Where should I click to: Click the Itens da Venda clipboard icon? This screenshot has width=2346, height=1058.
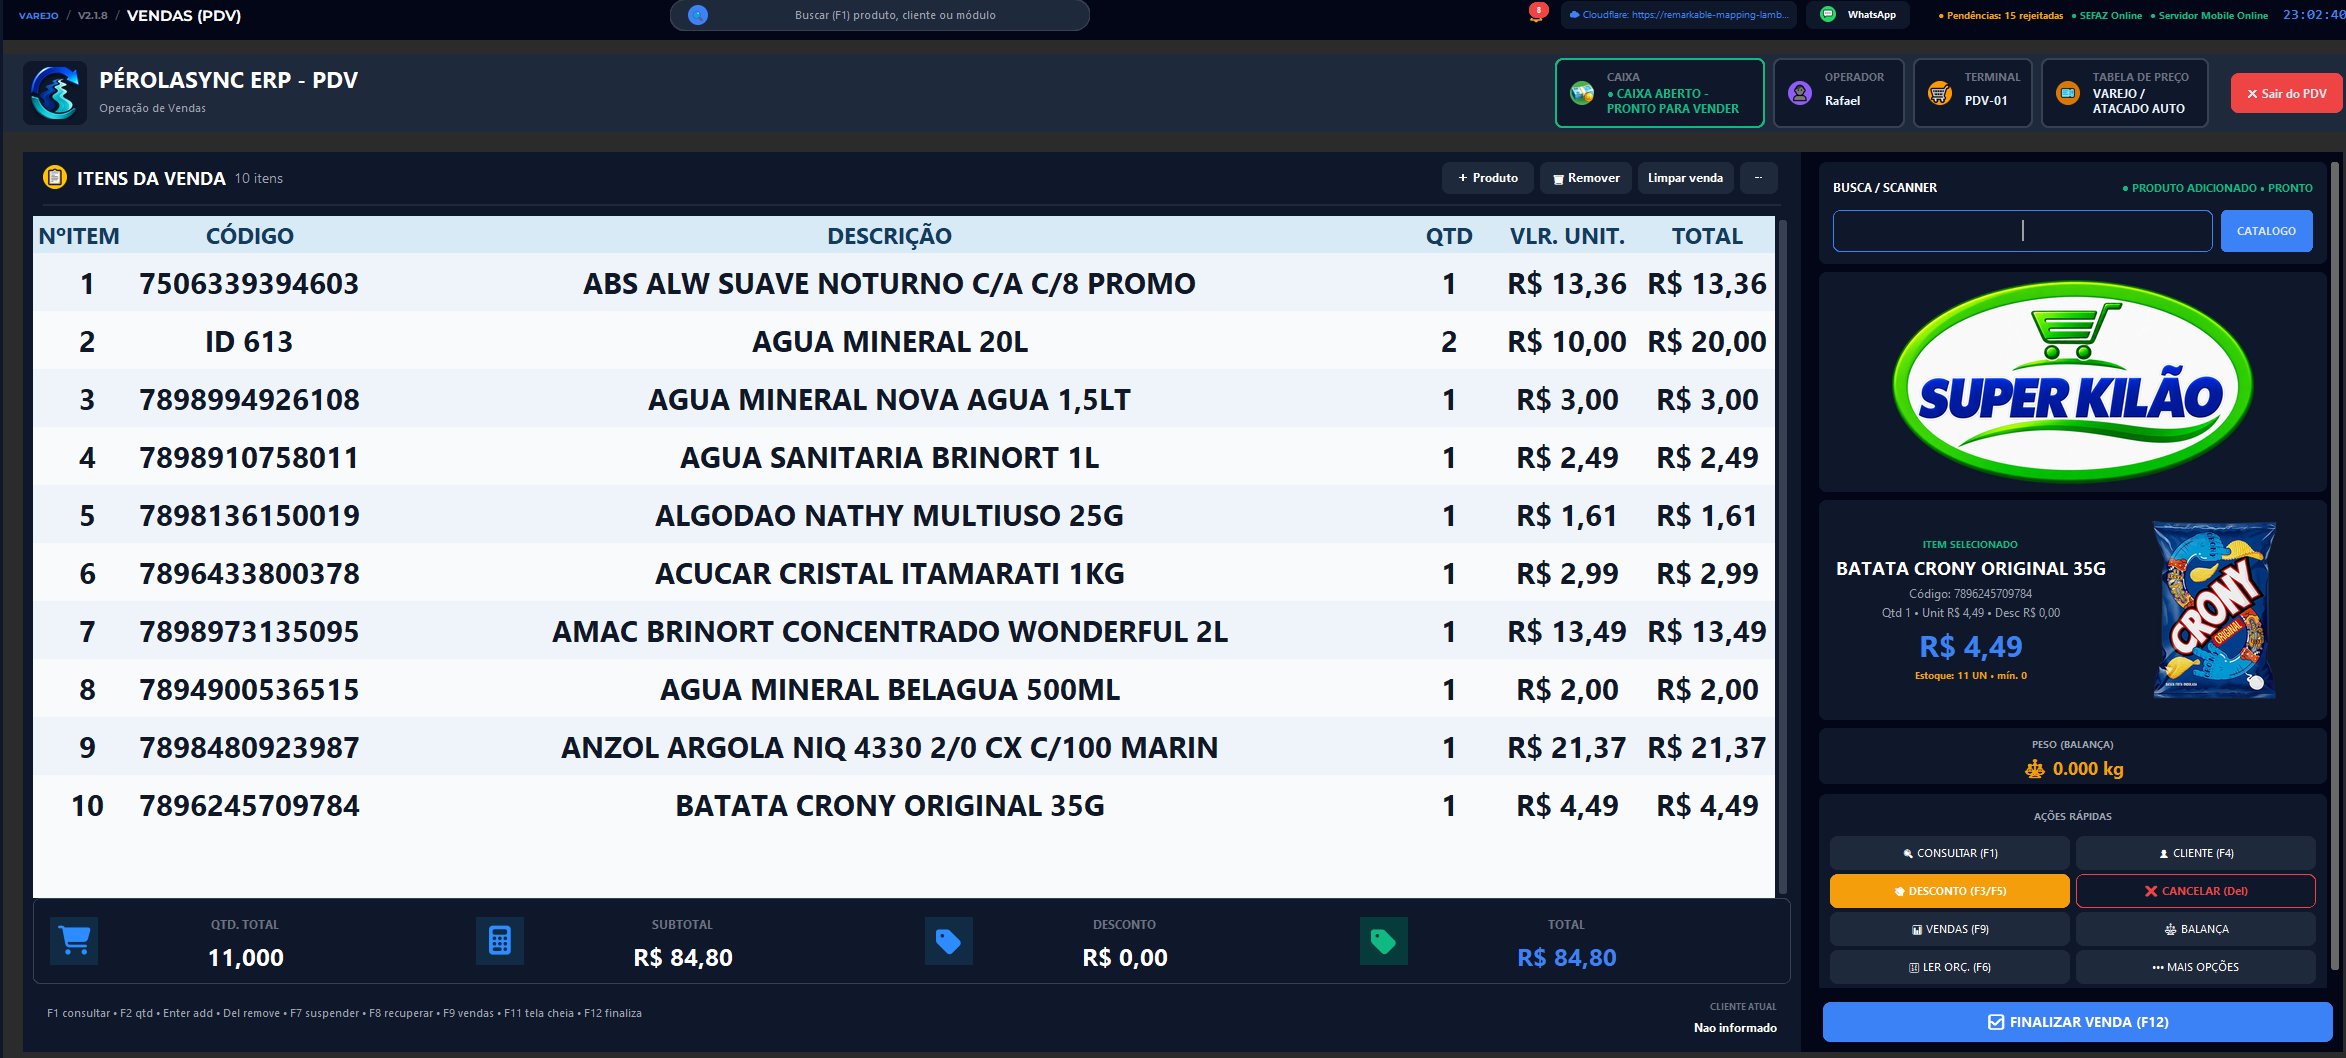click(55, 178)
